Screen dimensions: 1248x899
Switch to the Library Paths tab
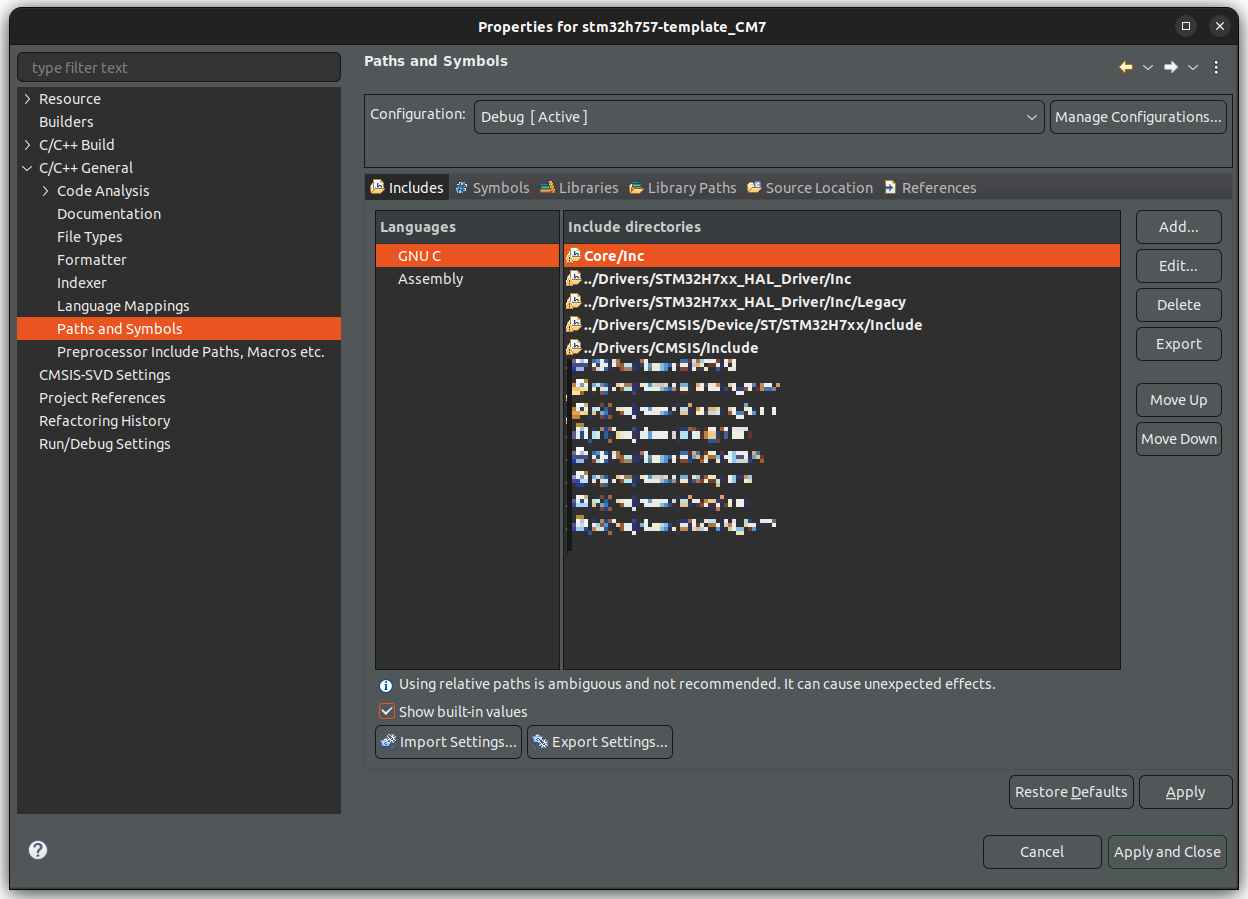point(683,187)
